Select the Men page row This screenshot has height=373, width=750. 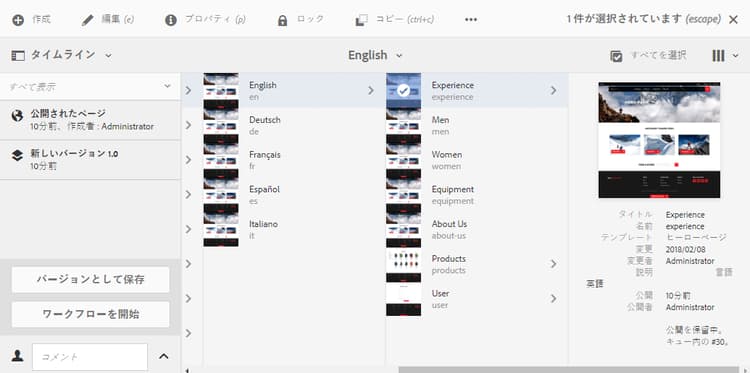click(477, 125)
